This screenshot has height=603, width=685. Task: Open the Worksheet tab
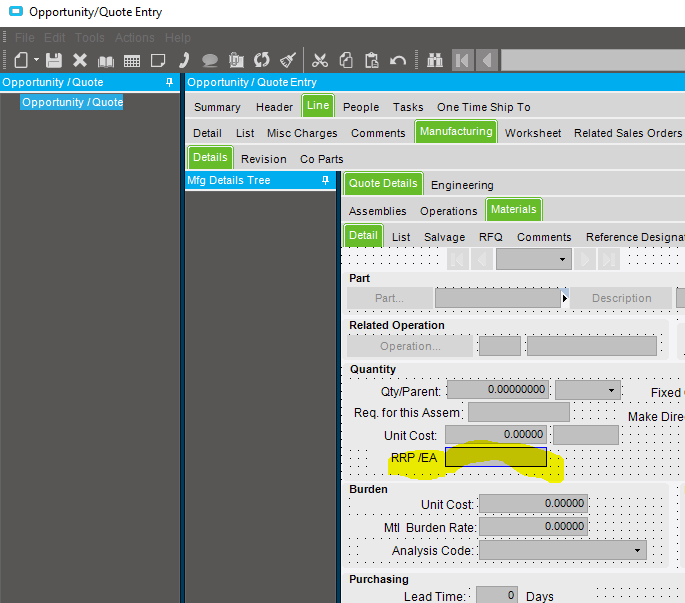(x=533, y=133)
